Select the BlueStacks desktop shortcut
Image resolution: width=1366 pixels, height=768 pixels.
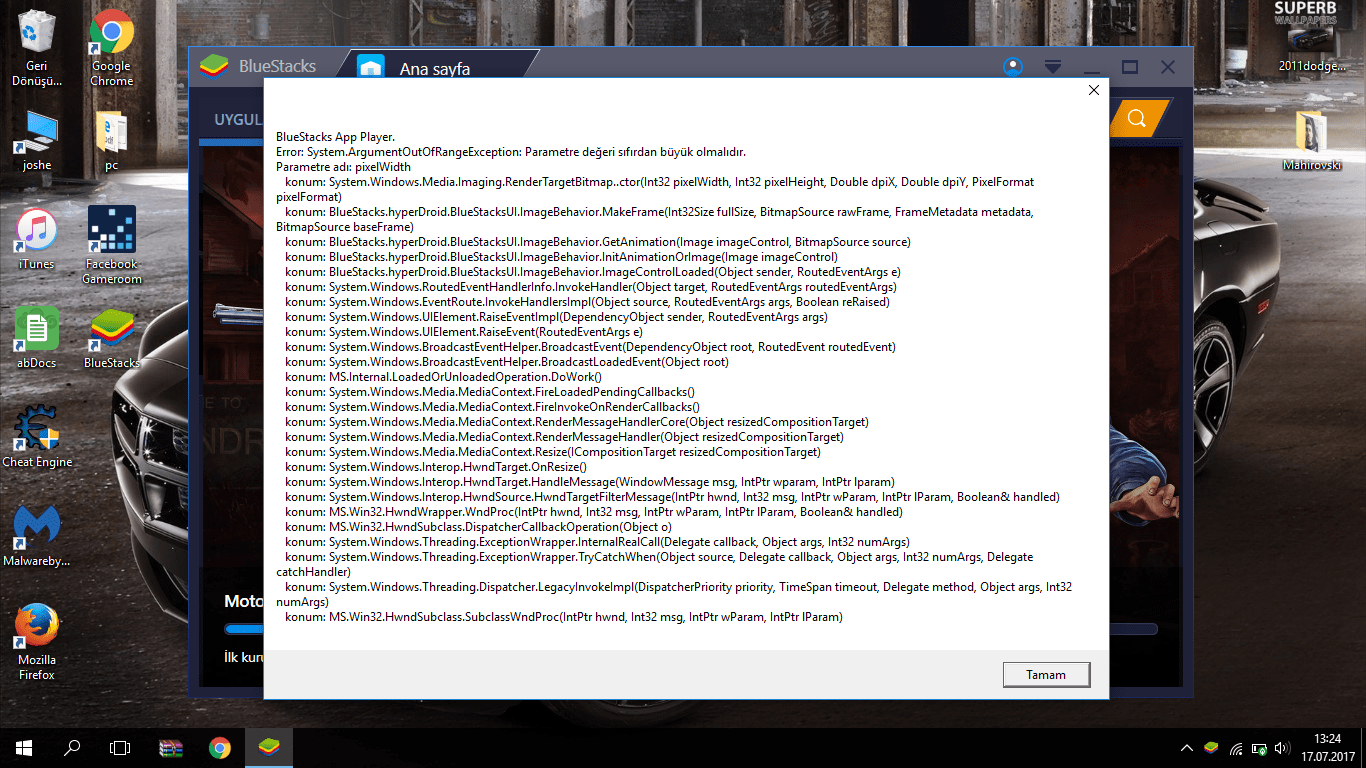click(x=111, y=338)
